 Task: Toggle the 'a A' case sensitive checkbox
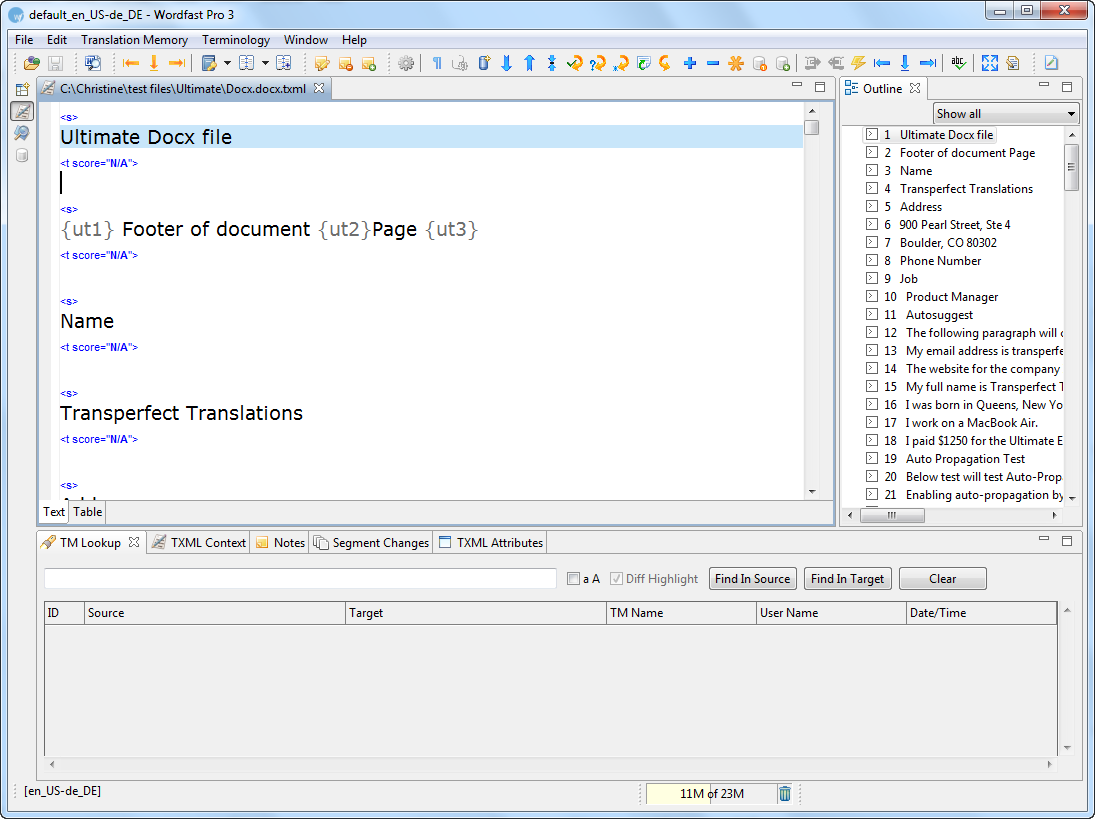coord(573,579)
